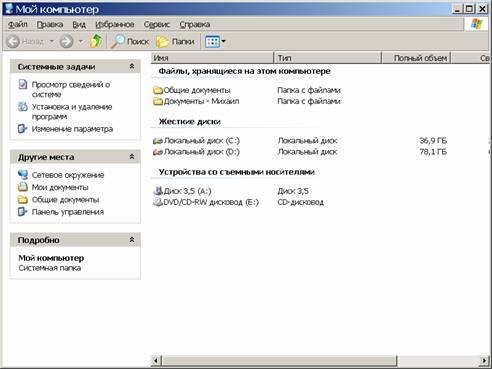Open the Вид menu
The width and height of the screenshot is (492, 369).
(x=79, y=25)
